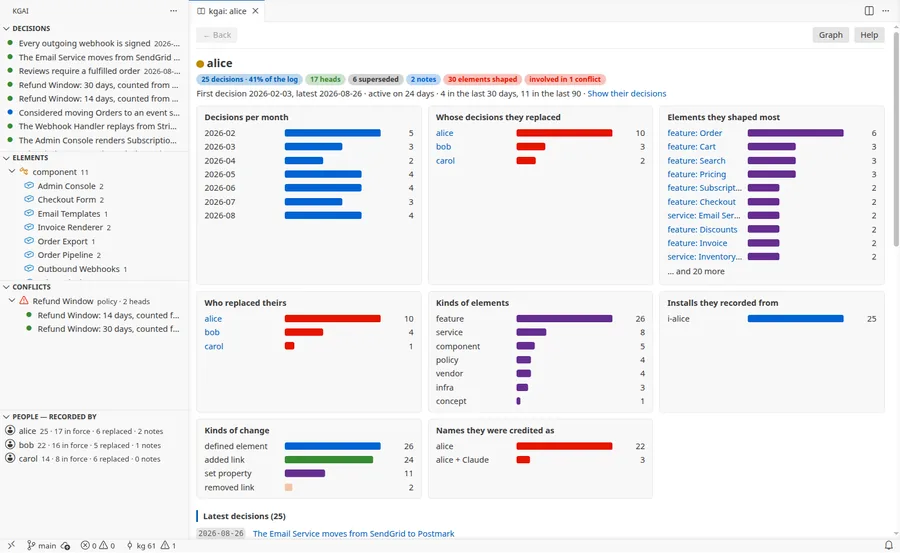
Task: Click the kg warning count 1 in status bar
Action: coord(168,546)
